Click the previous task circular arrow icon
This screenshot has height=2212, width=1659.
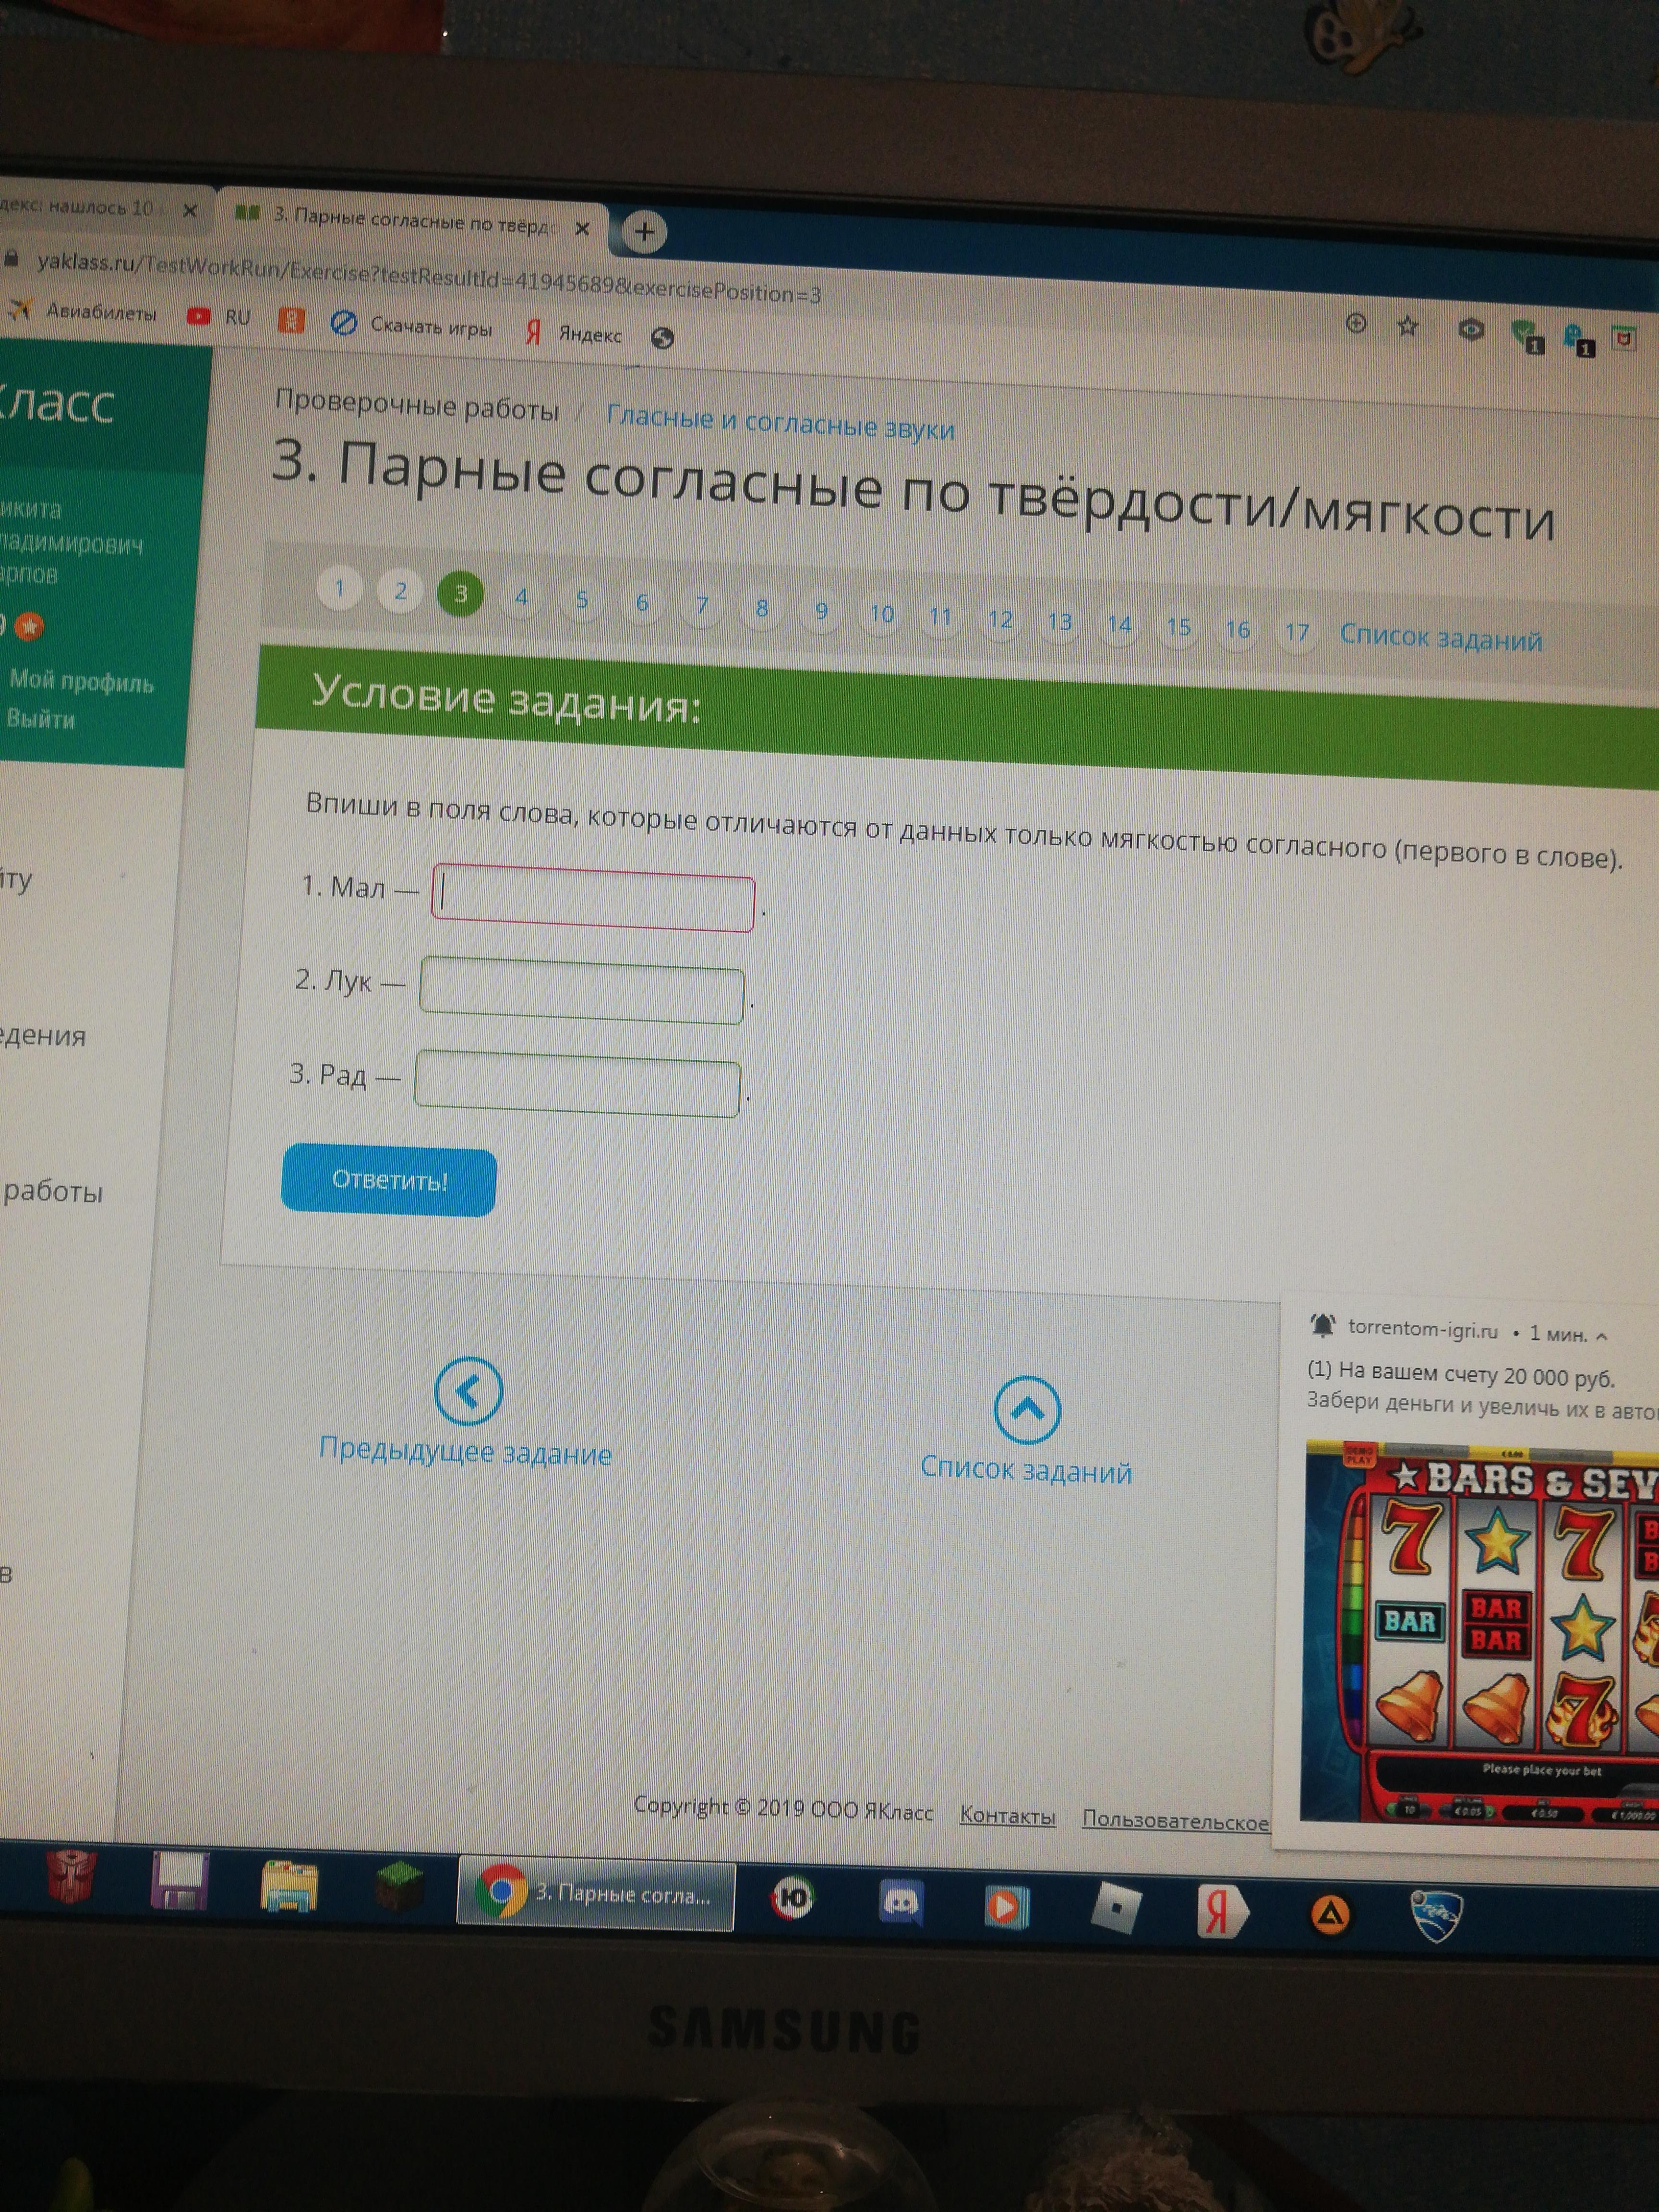tap(468, 1391)
